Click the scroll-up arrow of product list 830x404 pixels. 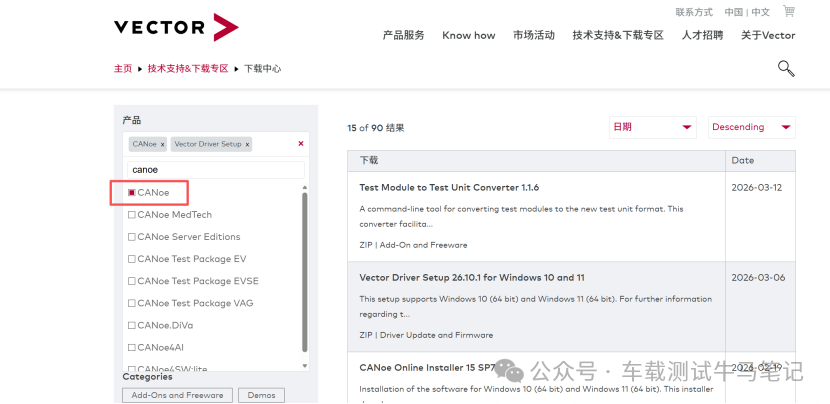click(304, 187)
